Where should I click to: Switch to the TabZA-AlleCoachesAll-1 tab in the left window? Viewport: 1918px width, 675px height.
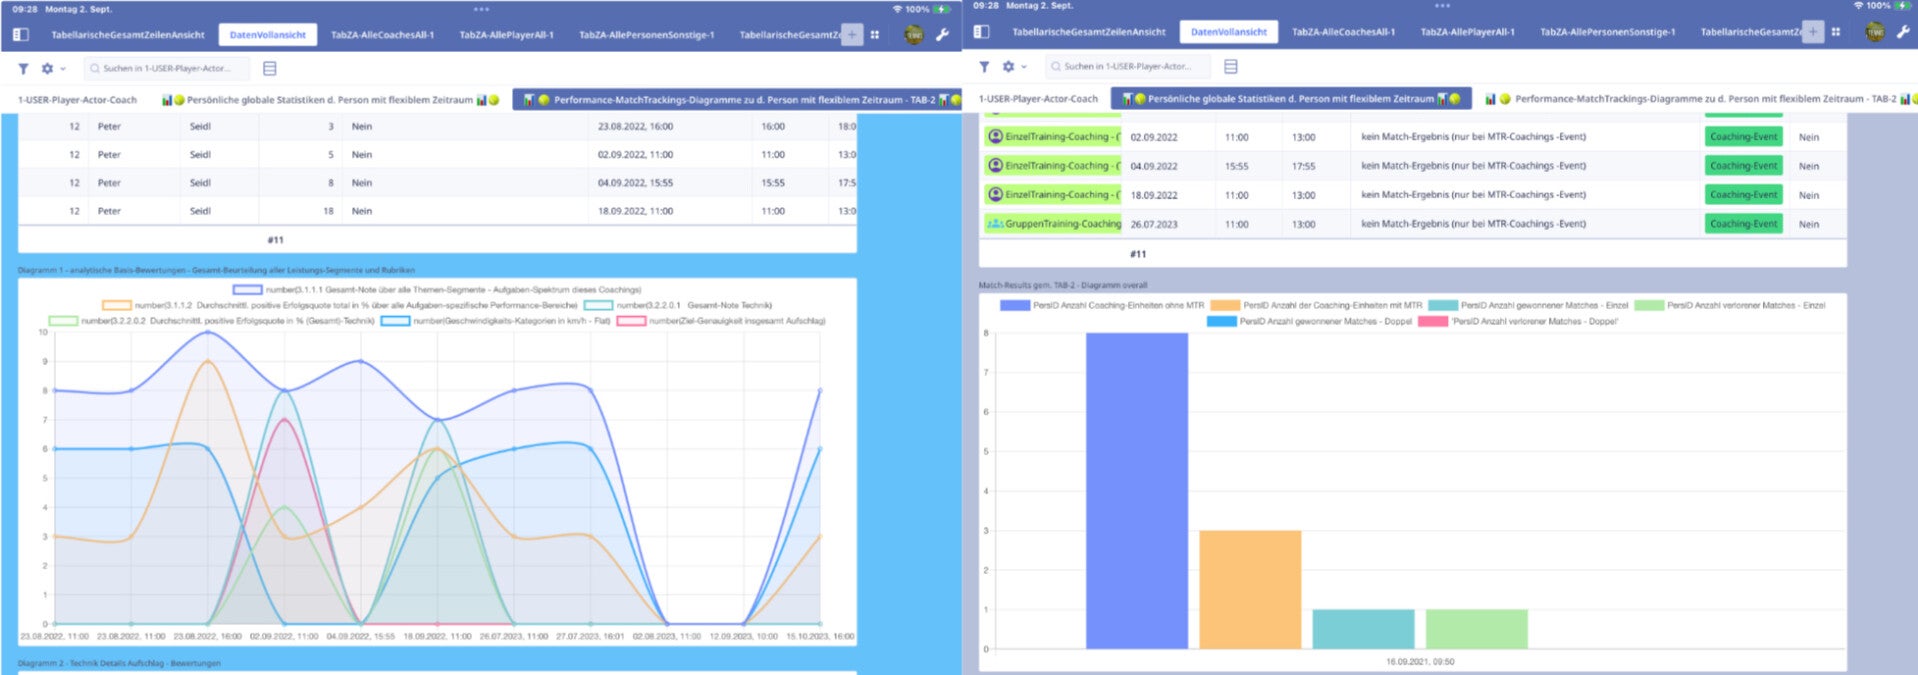[382, 35]
